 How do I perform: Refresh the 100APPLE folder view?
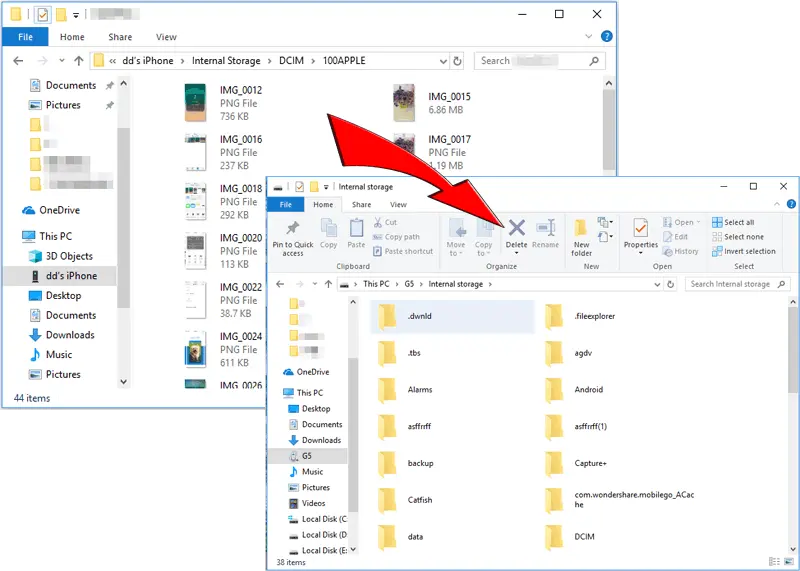point(457,61)
